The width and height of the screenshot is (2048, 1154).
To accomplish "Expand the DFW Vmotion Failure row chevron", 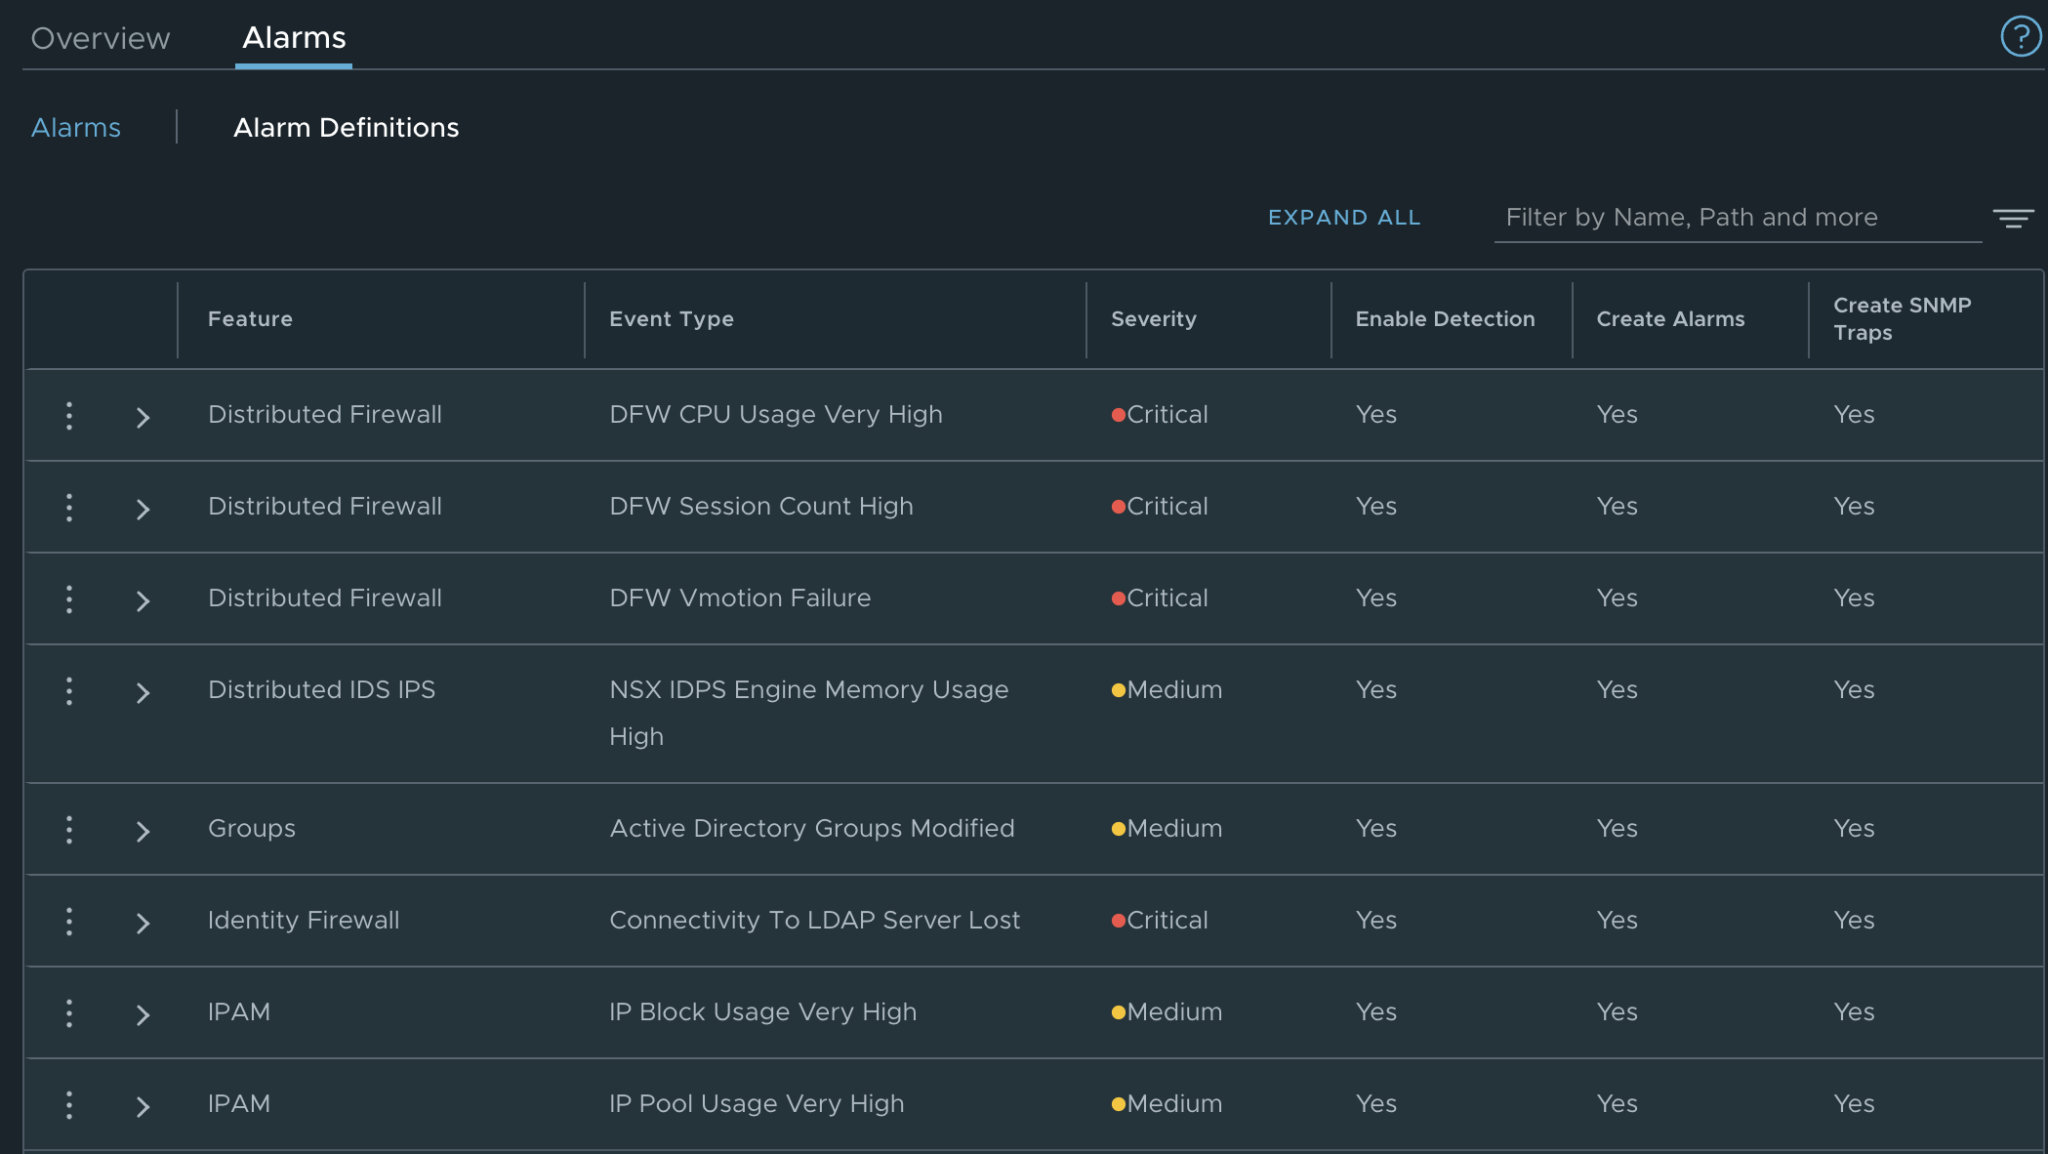I will [143, 601].
